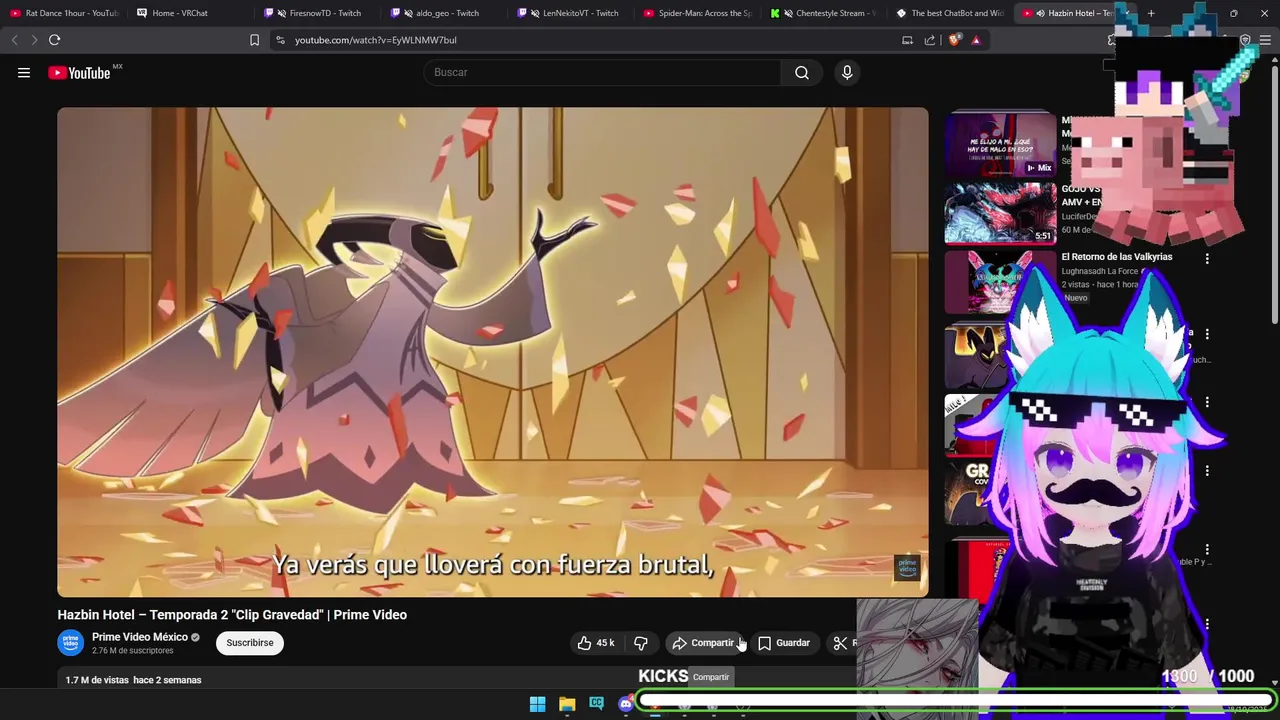Viewport: 1280px width, 720px height.
Task: Click the video player frame
Action: [493, 352]
